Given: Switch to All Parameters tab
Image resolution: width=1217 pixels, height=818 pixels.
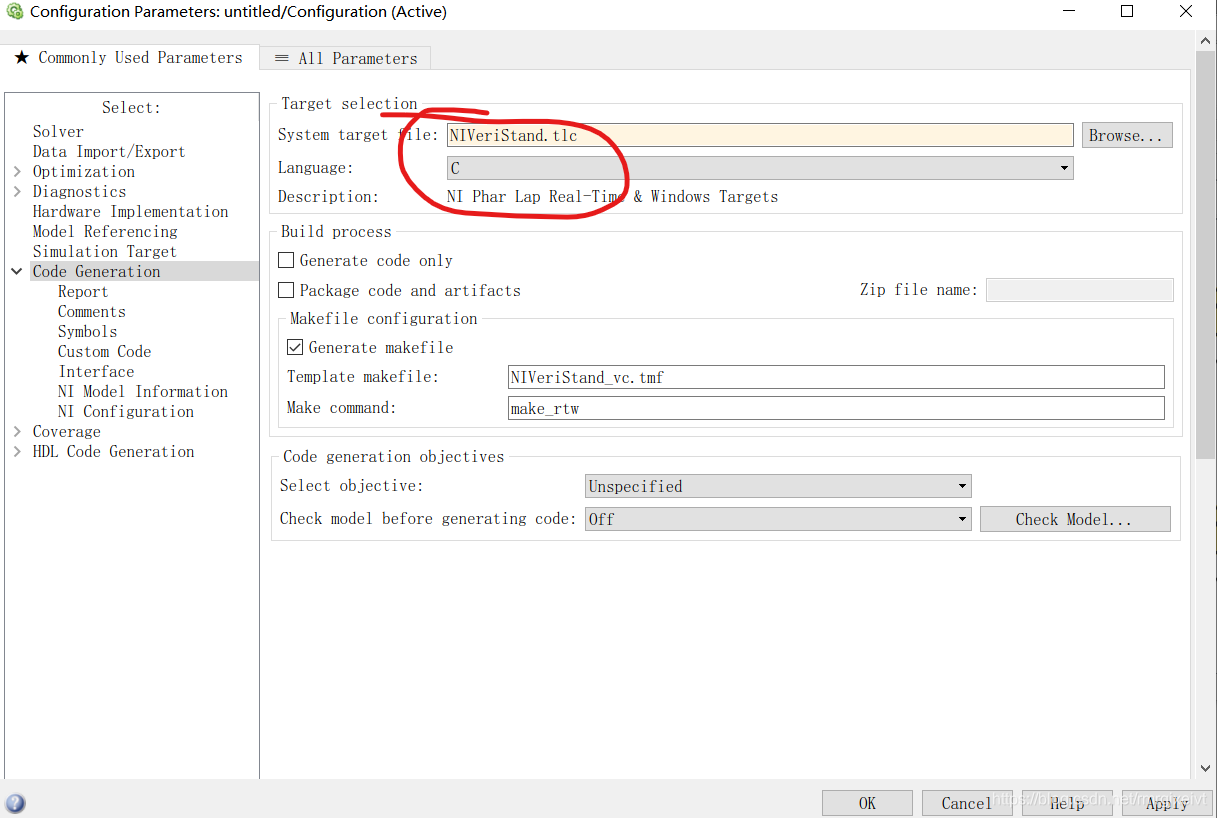Looking at the screenshot, I should (346, 58).
